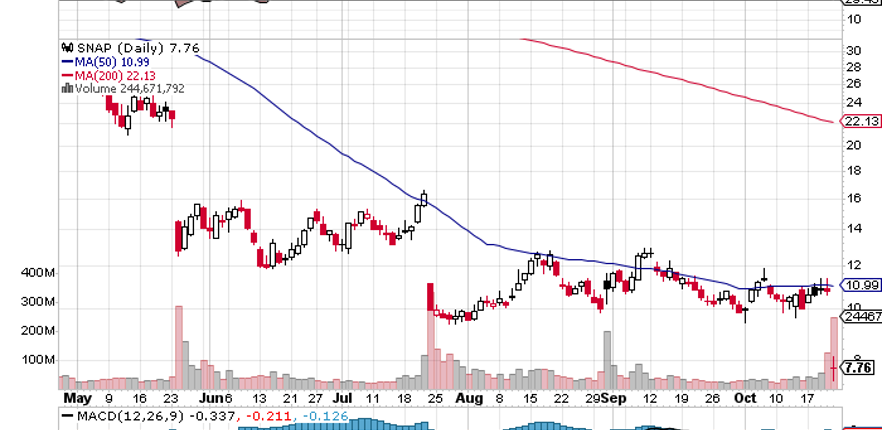Click the 19 date label in September
Image resolution: width=882 pixels, height=430 pixels.
pyautogui.click(x=681, y=398)
